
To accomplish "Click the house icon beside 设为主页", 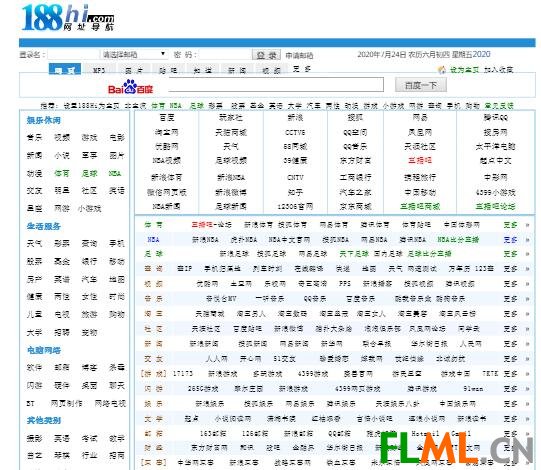I will tap(442, 70).
